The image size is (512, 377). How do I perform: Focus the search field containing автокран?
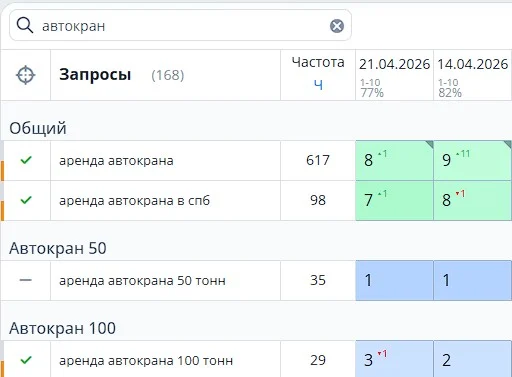pos(180,25)
